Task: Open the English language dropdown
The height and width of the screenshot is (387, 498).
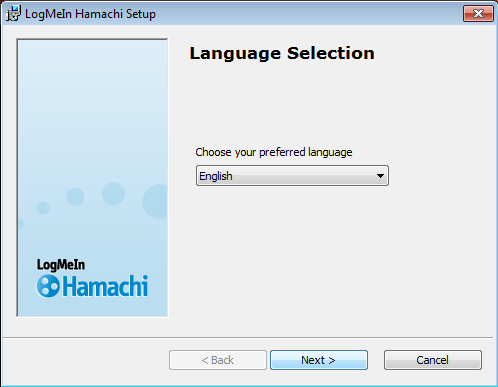Action: click(292, 176)
